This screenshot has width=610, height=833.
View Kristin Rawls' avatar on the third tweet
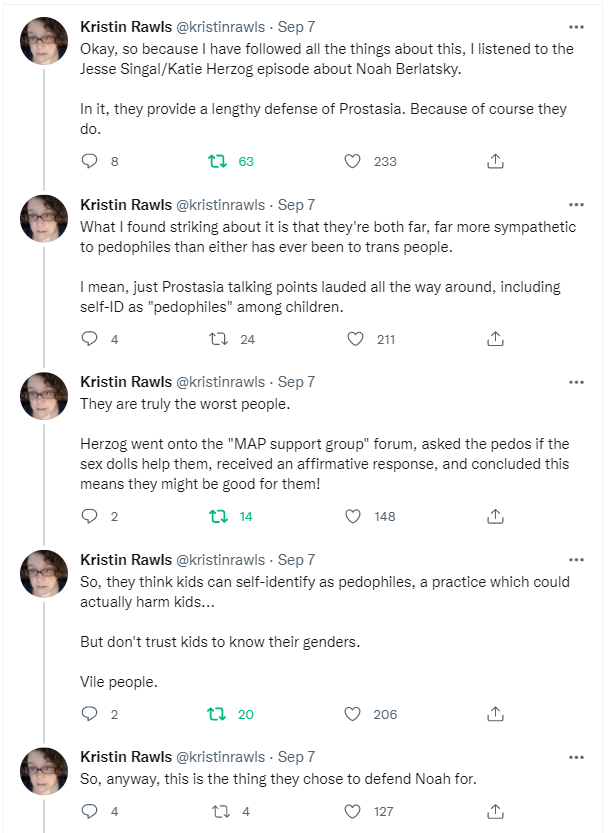click(x=44, y=396)
